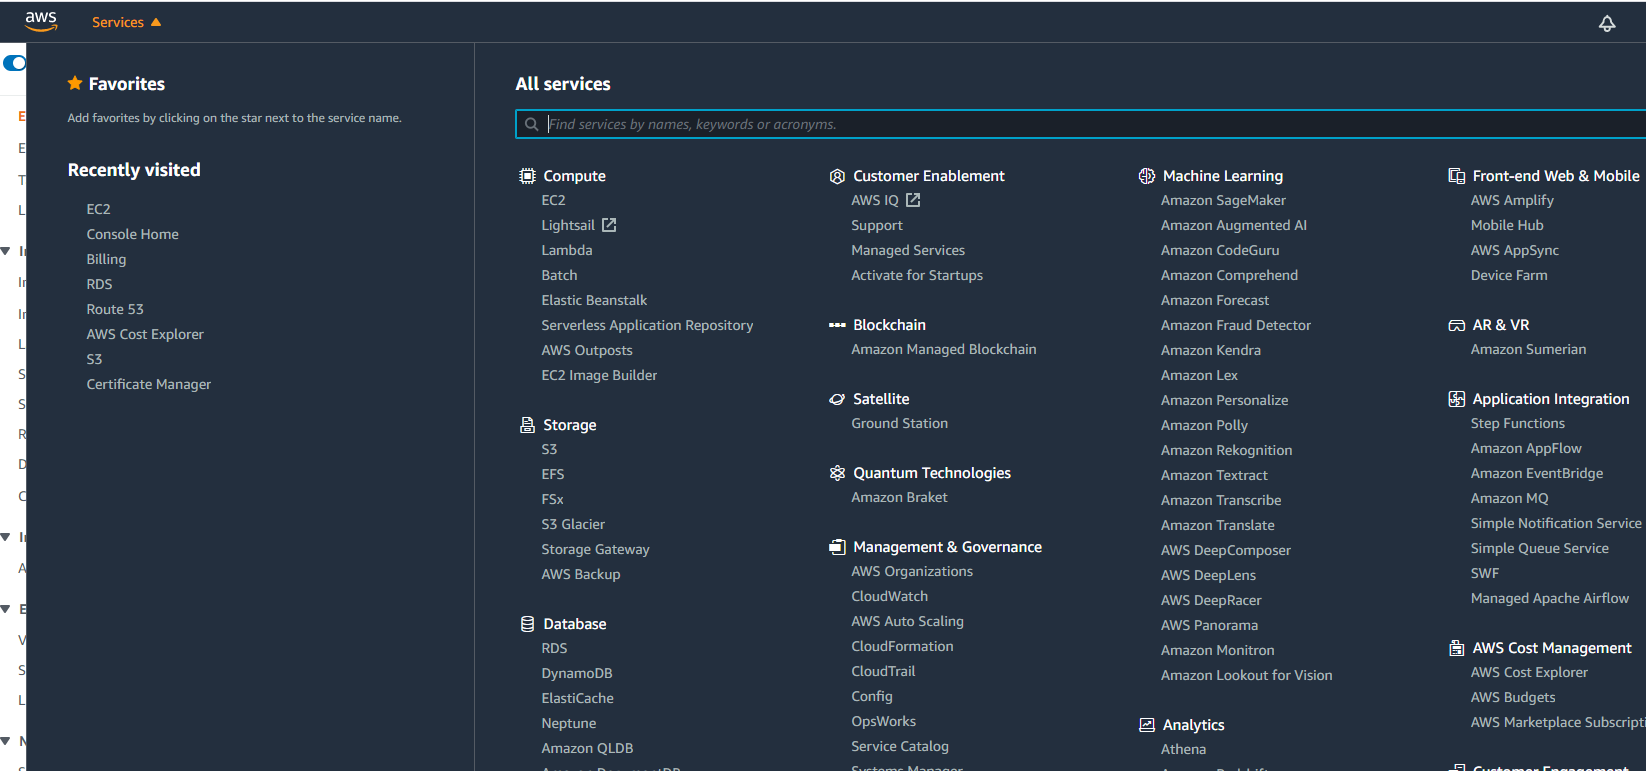This screenshot has height=771, width=1646.
Task: Open Elastic Beanstalk service
Action: point(594,300)
